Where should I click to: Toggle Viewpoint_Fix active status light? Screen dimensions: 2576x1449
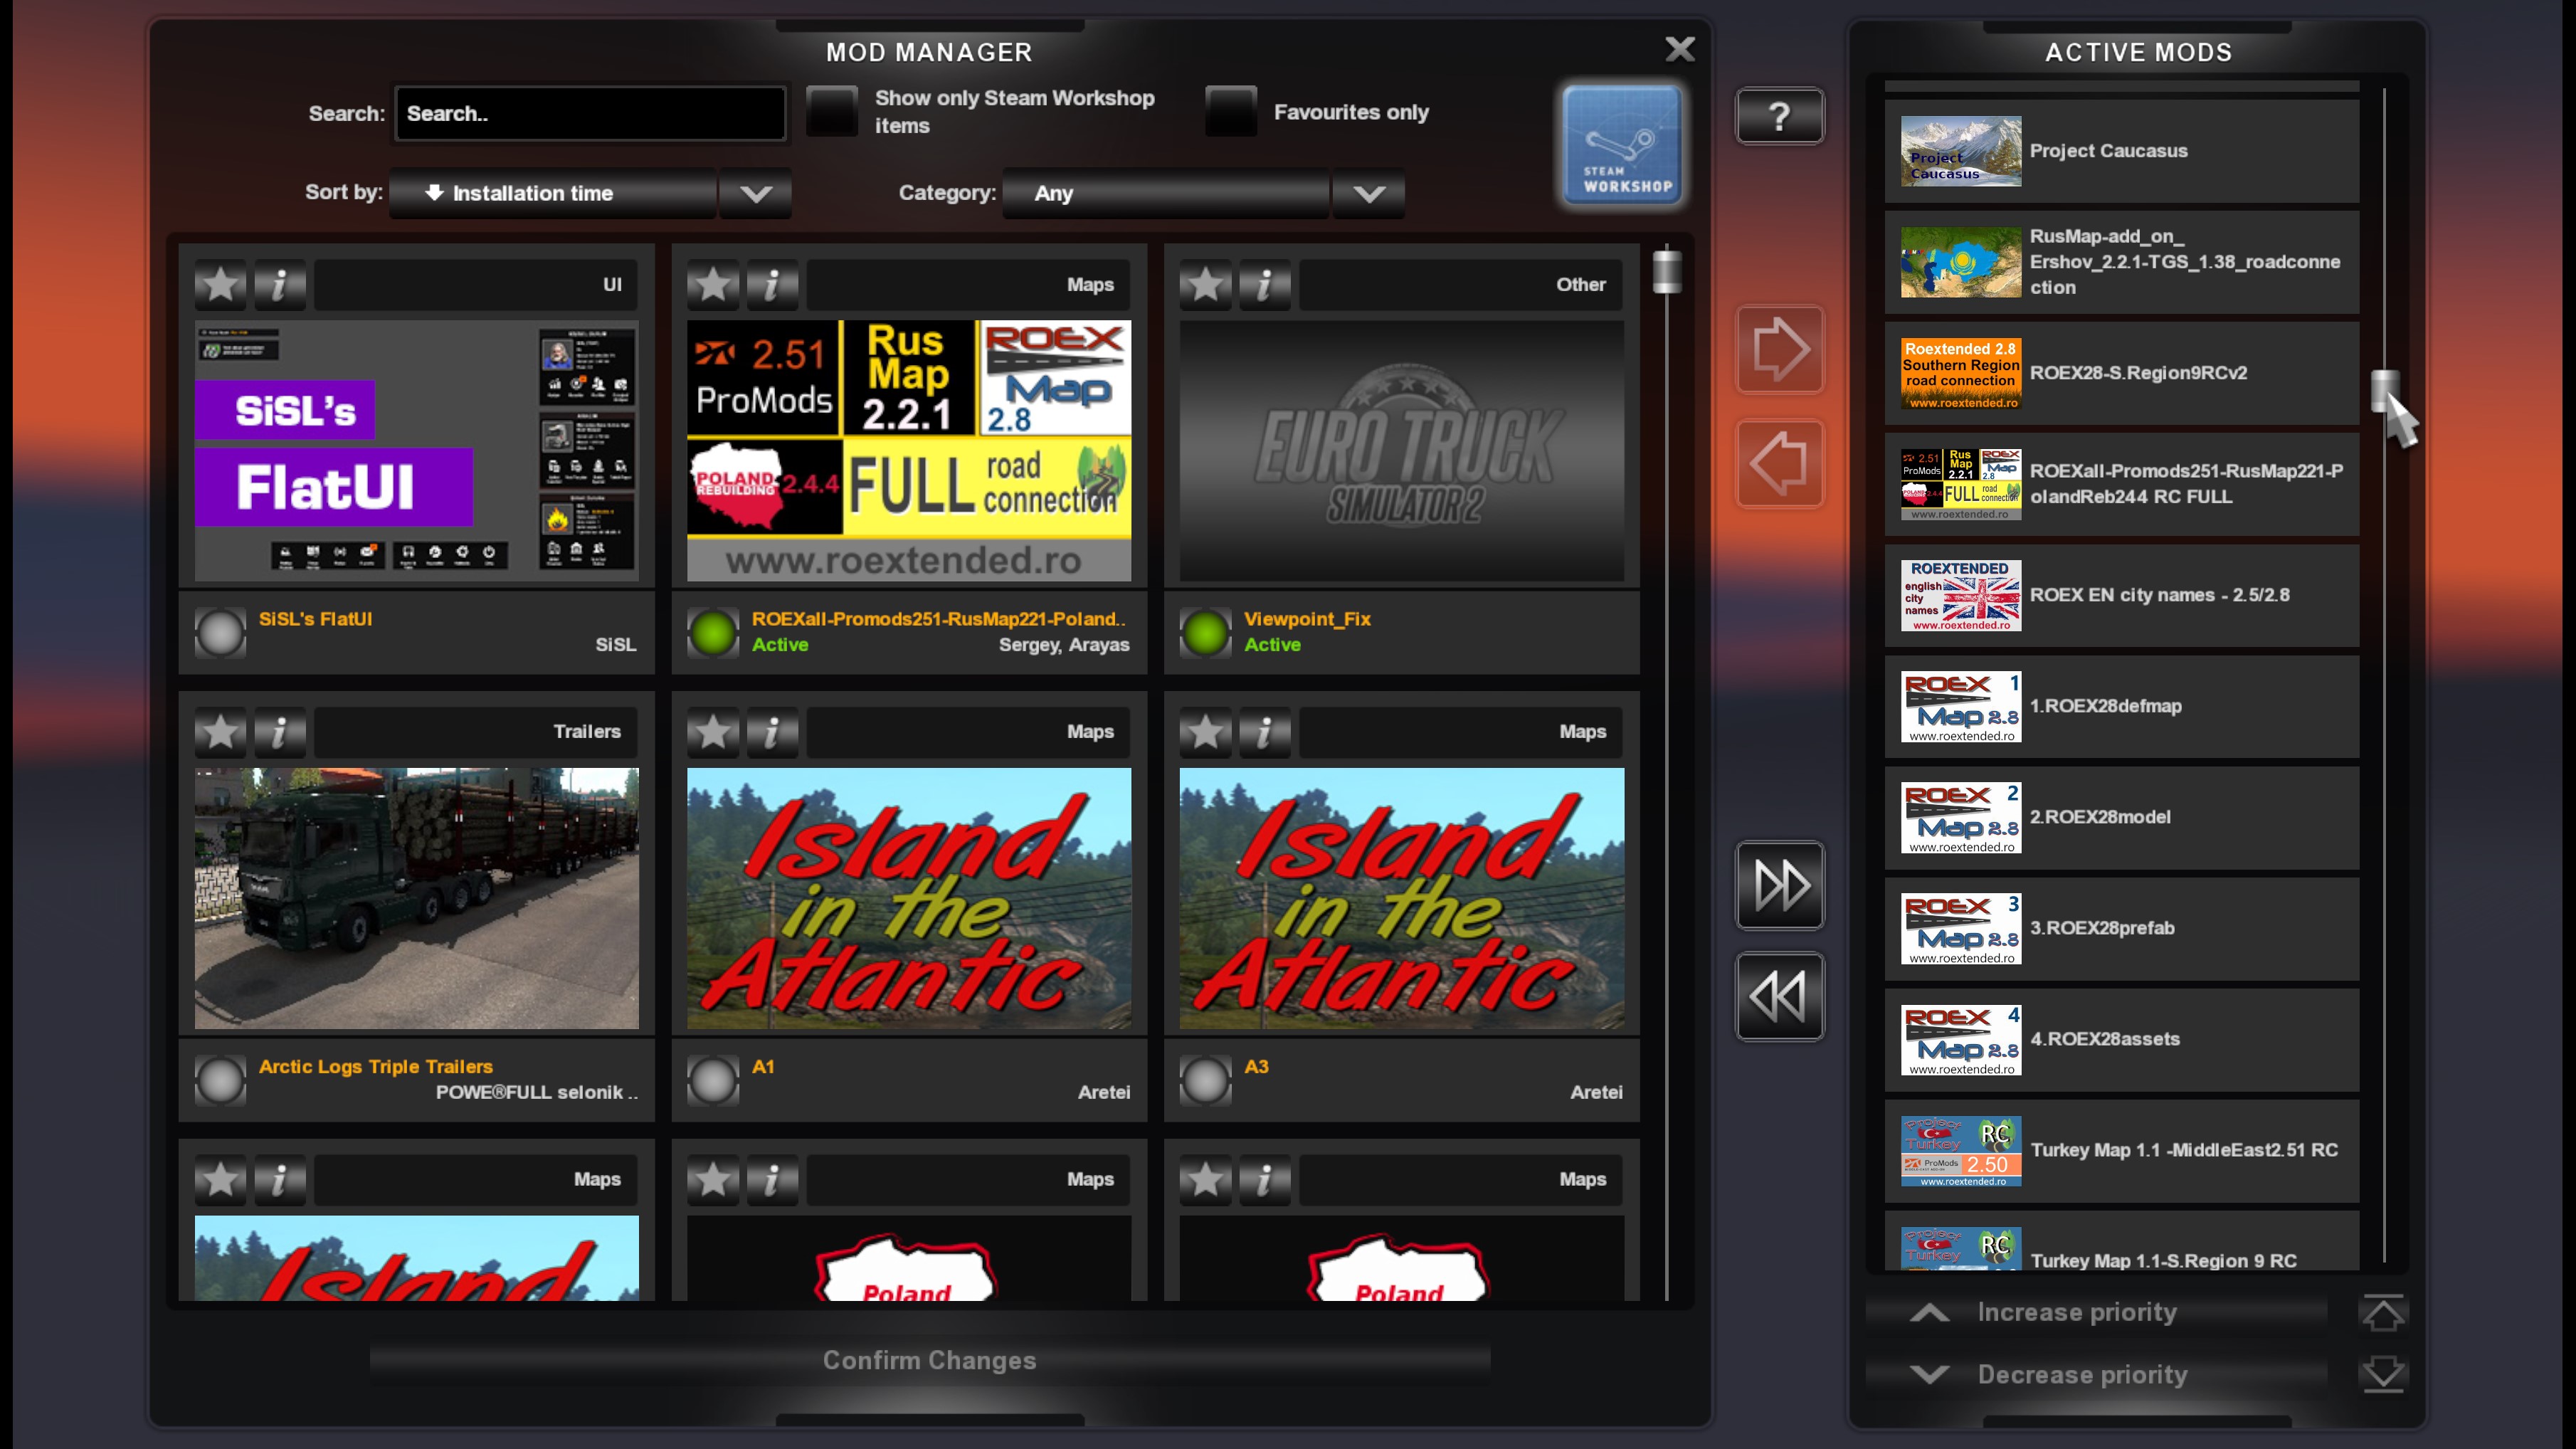[x=1205, y=632]
